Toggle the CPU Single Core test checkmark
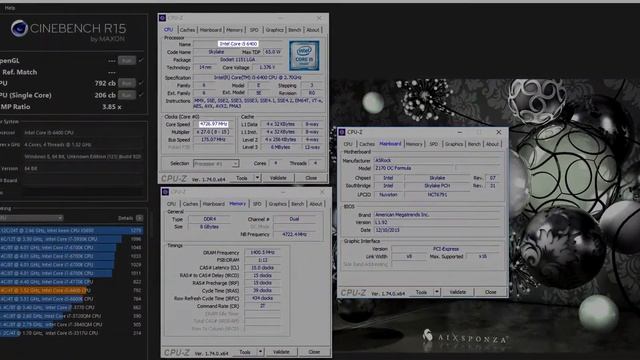The image size is (640, 360). [x=141, y=95]
